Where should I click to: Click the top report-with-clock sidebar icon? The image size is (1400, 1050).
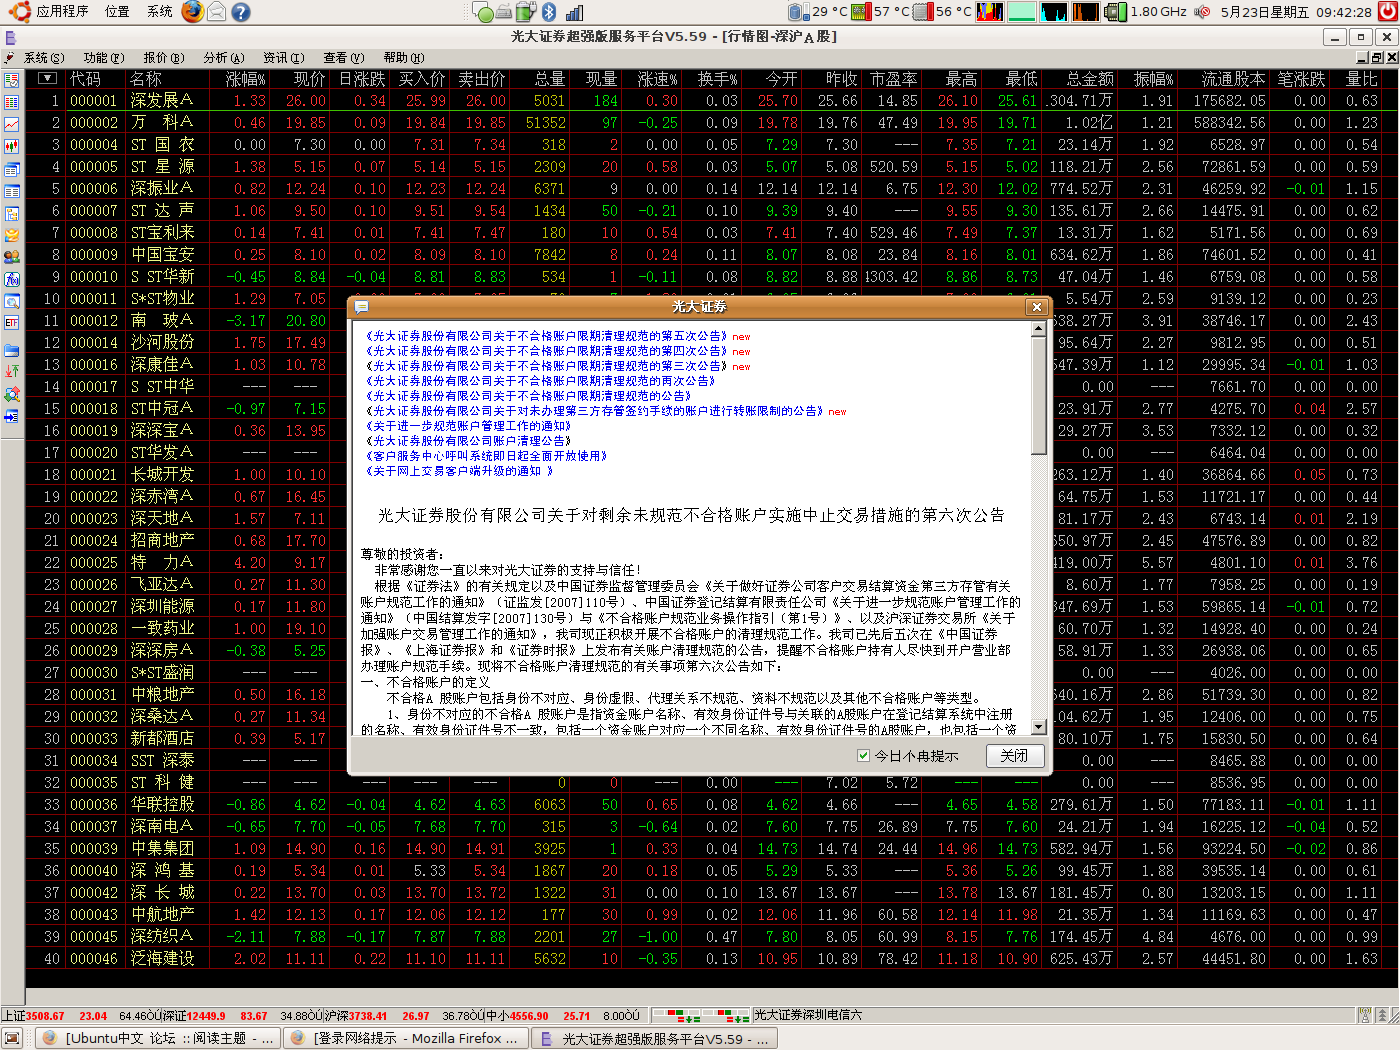tap(11, 80)
